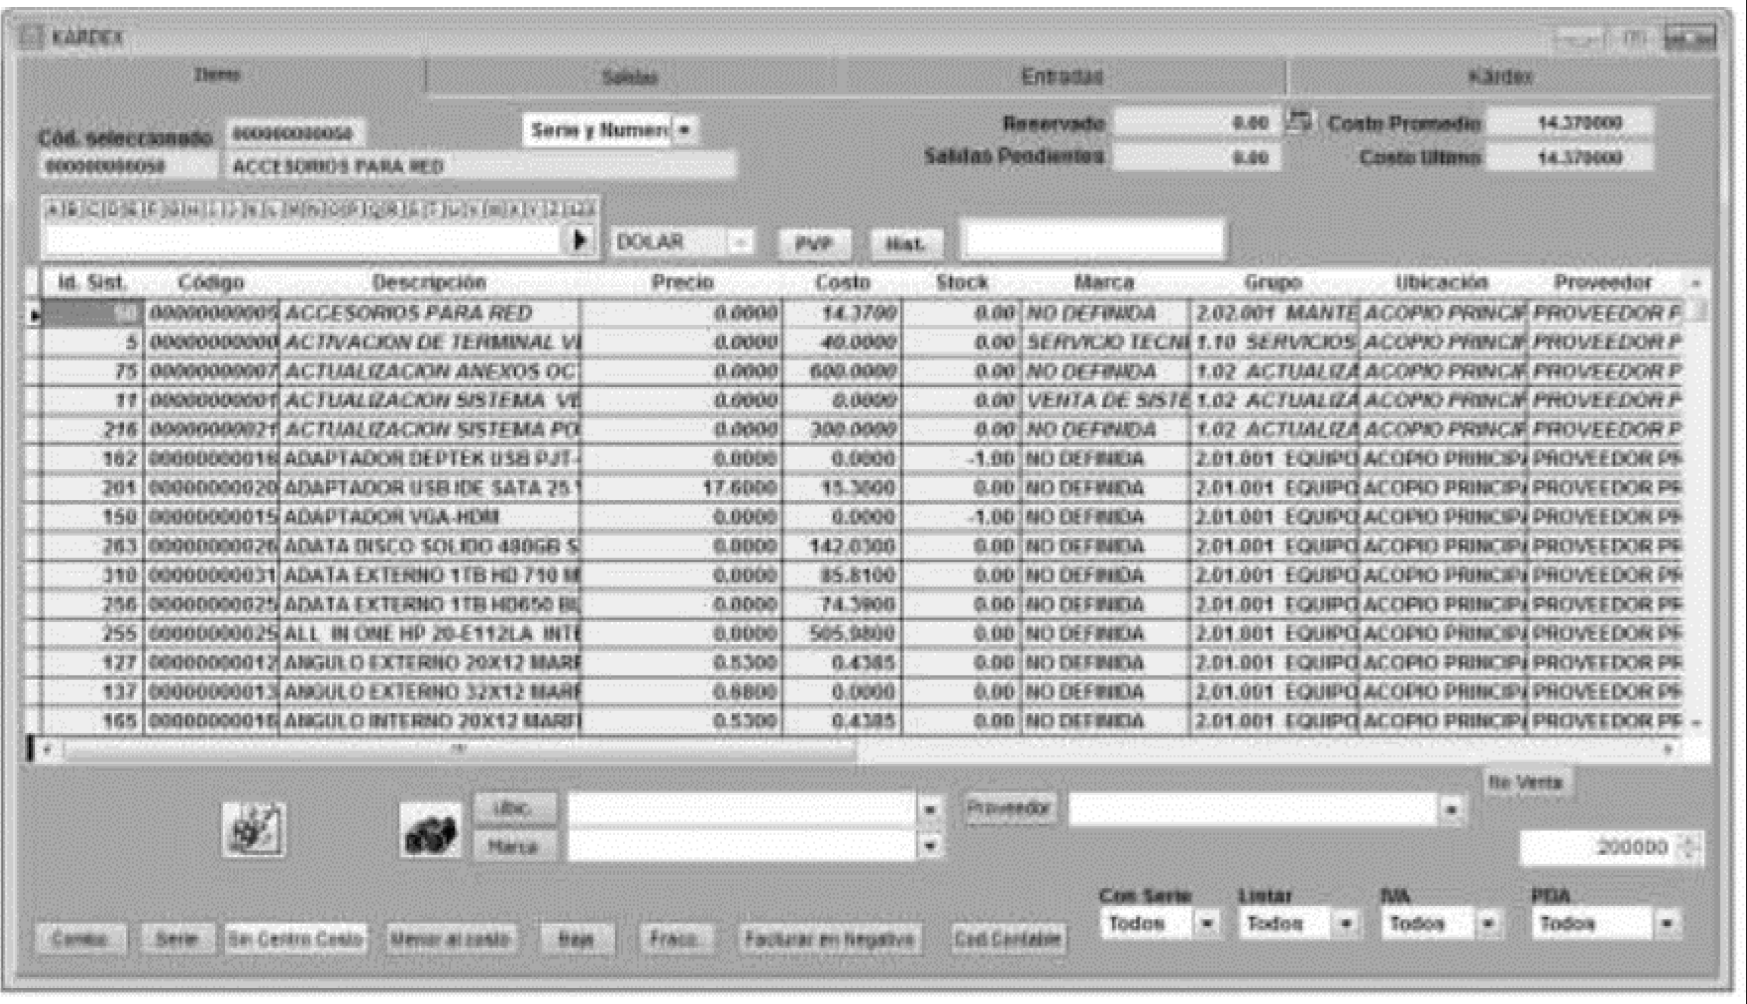The image size is (1747, 1004).
Task: Click the binoculars search icon
Action: pyautogui.click(x=430, y=830)
